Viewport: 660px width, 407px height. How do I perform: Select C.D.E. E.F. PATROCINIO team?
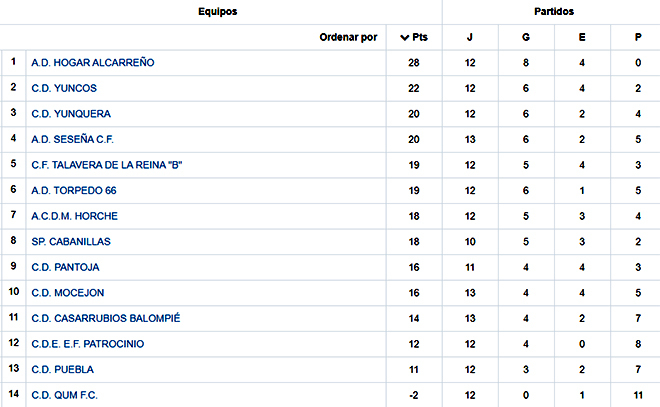click(88, 344)
